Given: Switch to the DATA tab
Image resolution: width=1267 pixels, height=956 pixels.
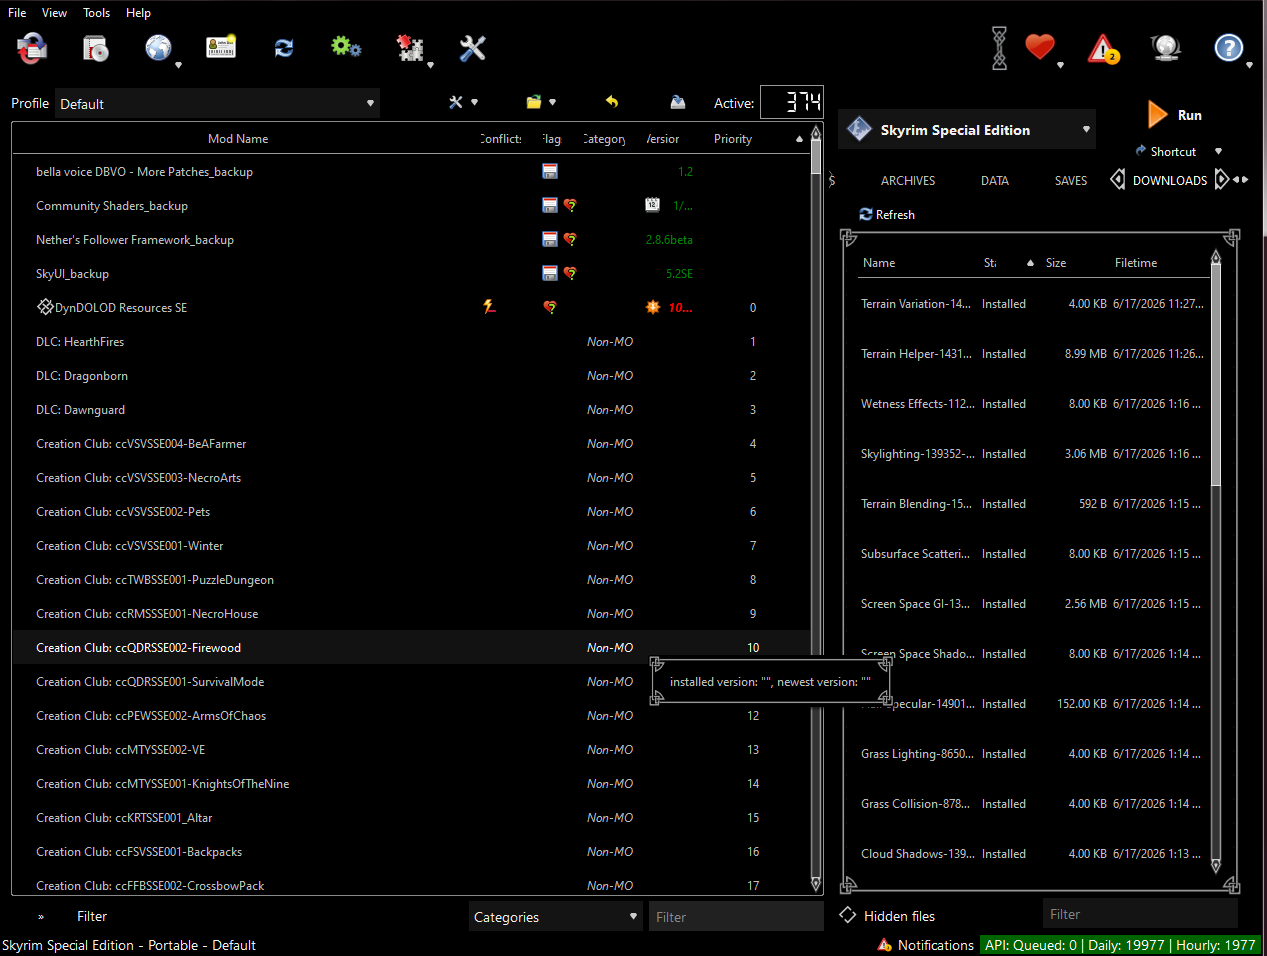Looking at the screenshot, I should pyautogui.click(x=995, y=181).
